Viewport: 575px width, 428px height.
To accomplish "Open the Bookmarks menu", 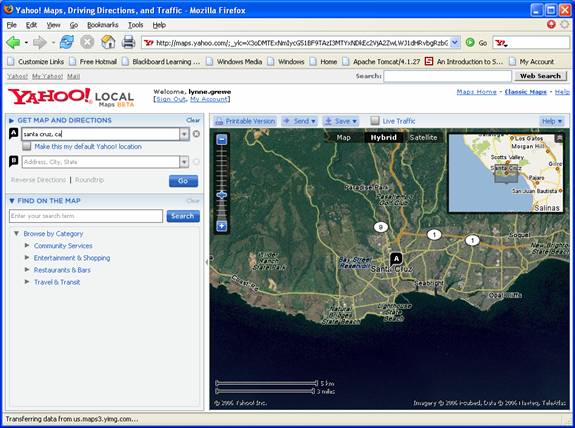I will [x=103, y=25].
